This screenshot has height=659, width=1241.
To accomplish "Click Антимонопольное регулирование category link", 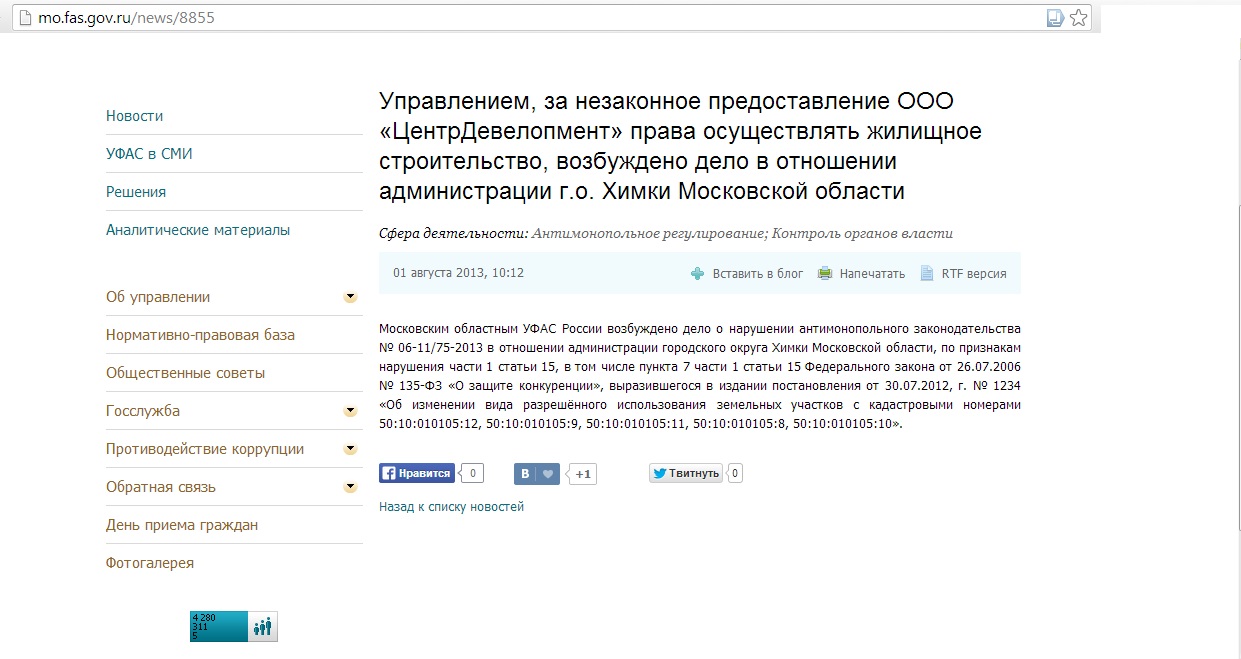I will [x=648, y=234].
